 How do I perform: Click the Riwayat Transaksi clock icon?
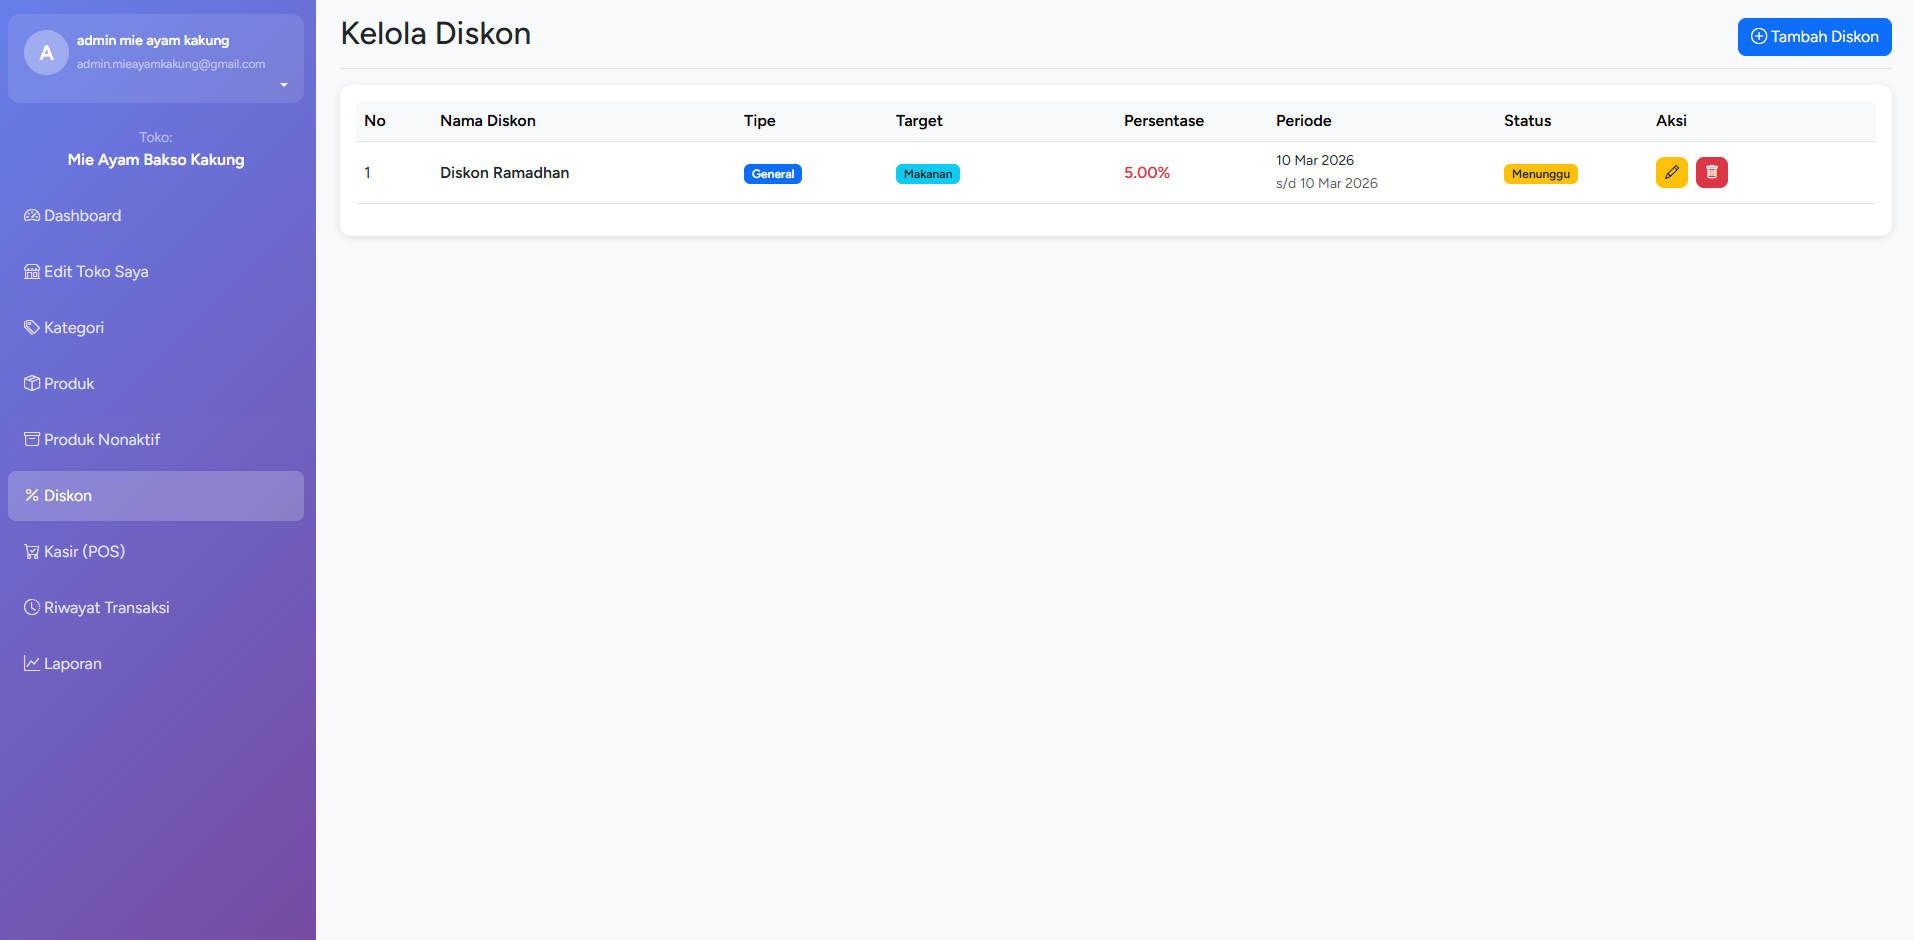tap(32, 608)
